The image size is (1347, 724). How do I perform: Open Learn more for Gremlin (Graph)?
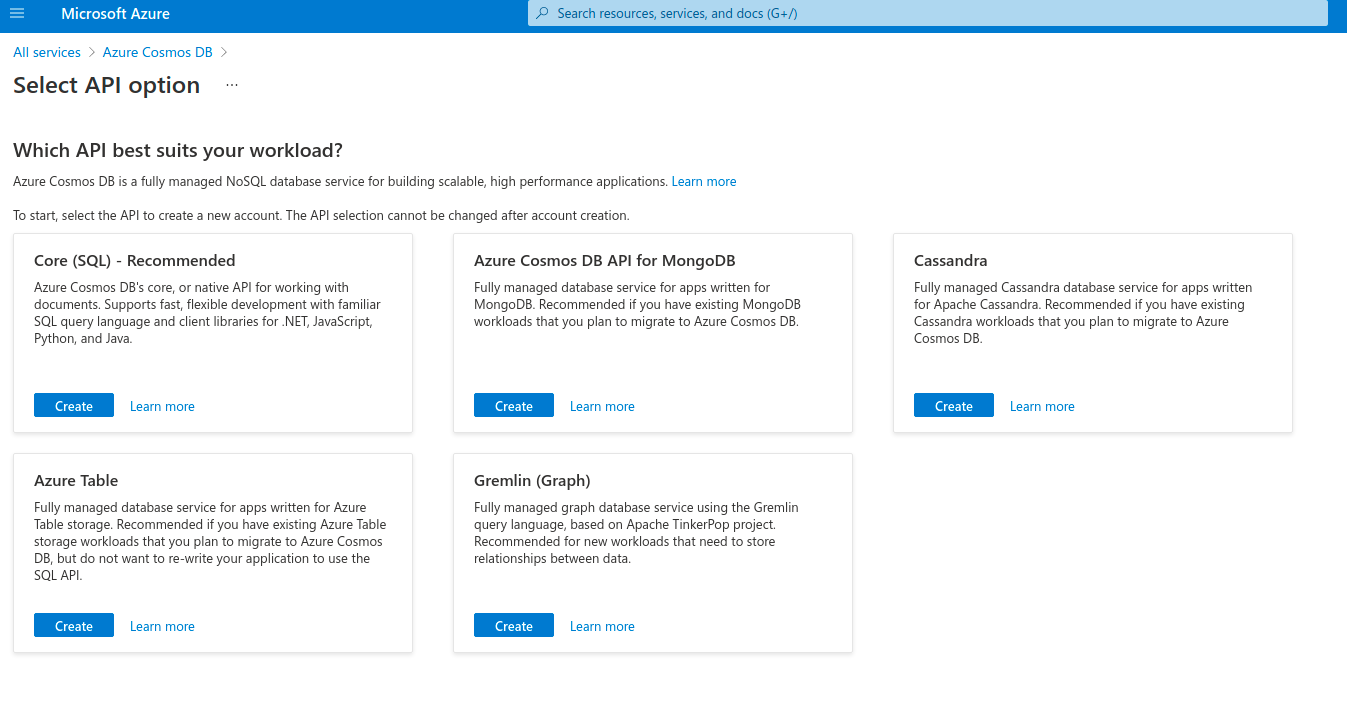coord(602,626)
